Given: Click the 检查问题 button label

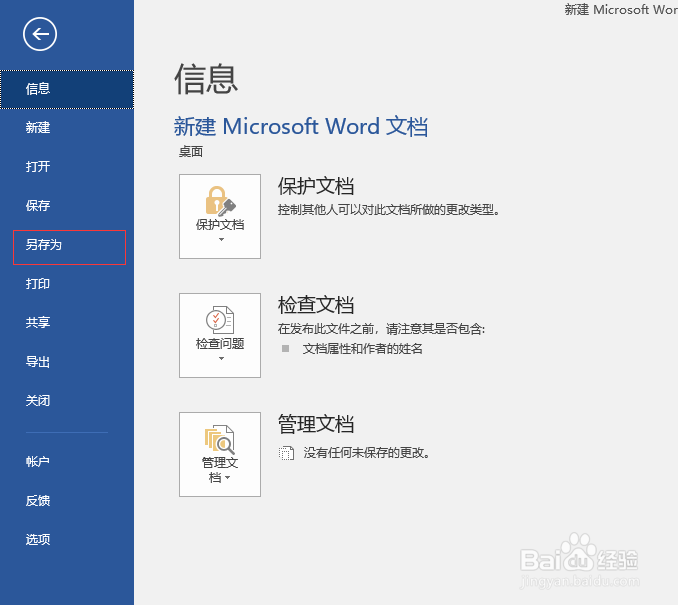Looking at the screenshot, I should pyautogui.click(x=220, y=344).
